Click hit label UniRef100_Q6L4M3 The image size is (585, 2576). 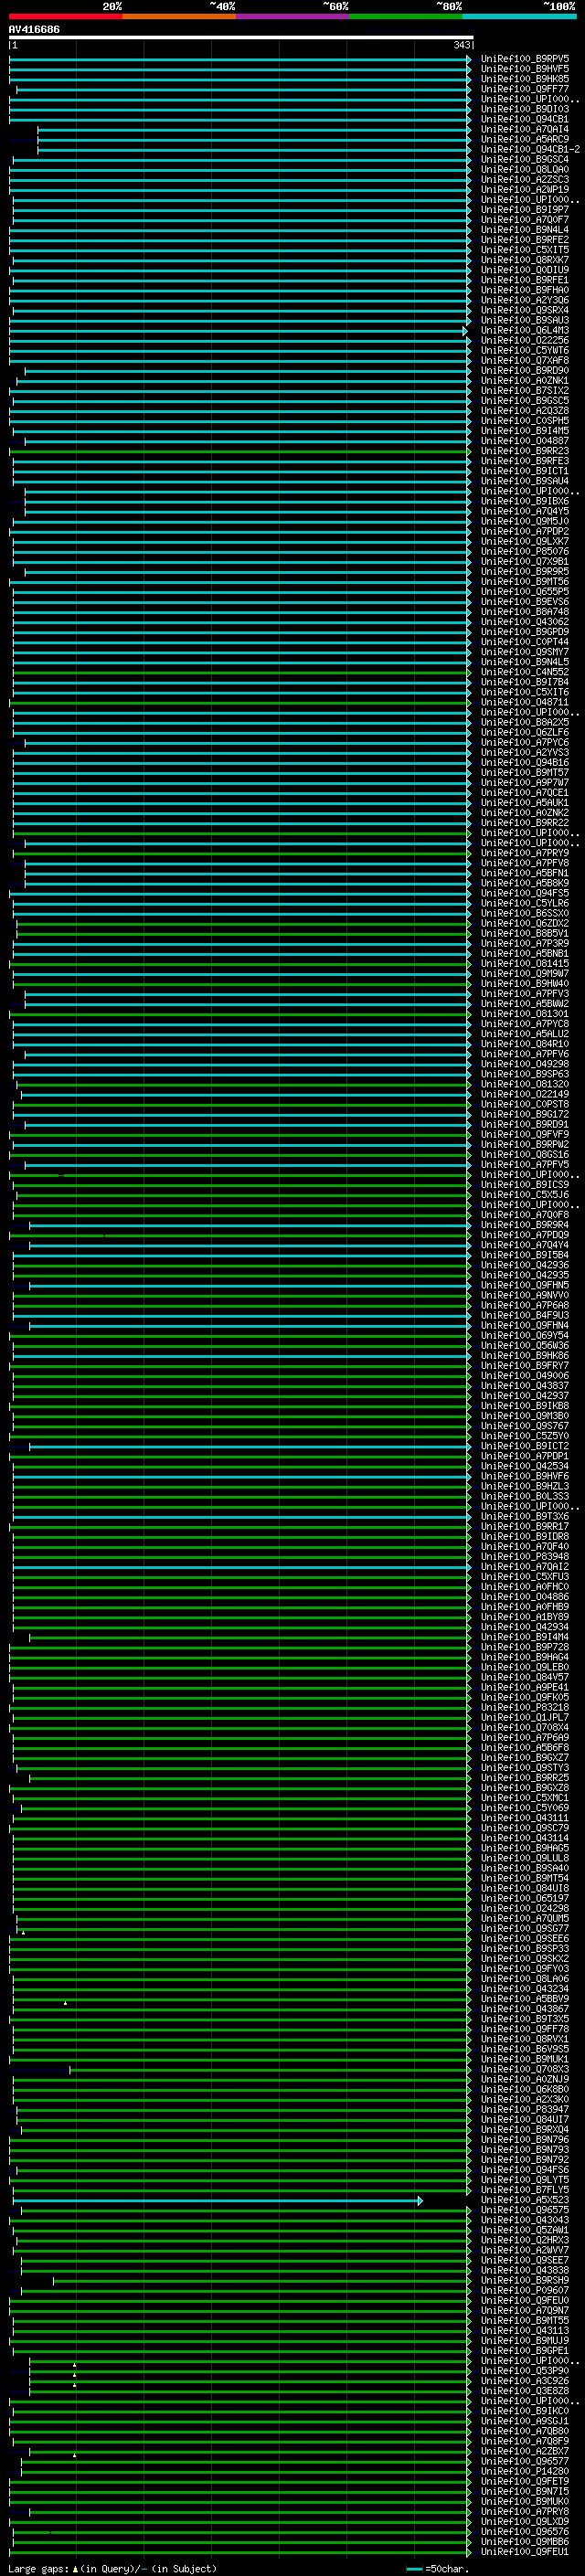[x=525, y=330]
